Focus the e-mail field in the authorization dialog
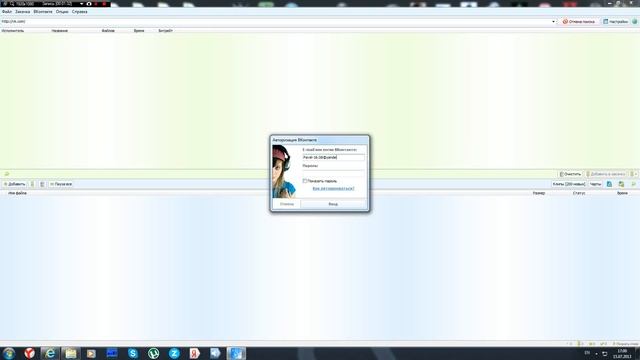640x360 pixels. (x=333, y=157)
